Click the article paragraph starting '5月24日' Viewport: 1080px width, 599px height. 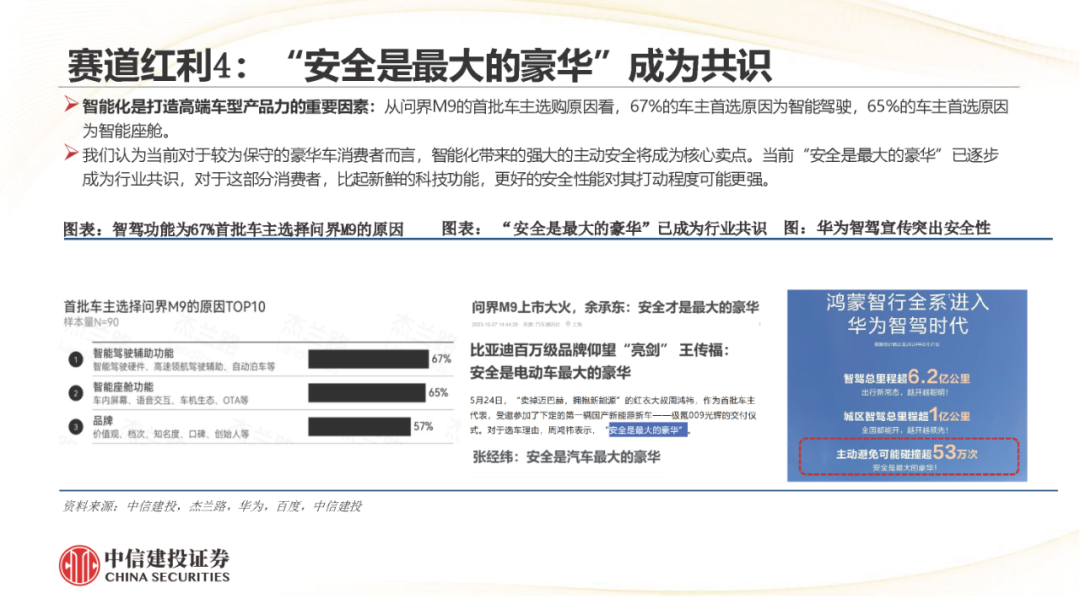coord(613,415)
